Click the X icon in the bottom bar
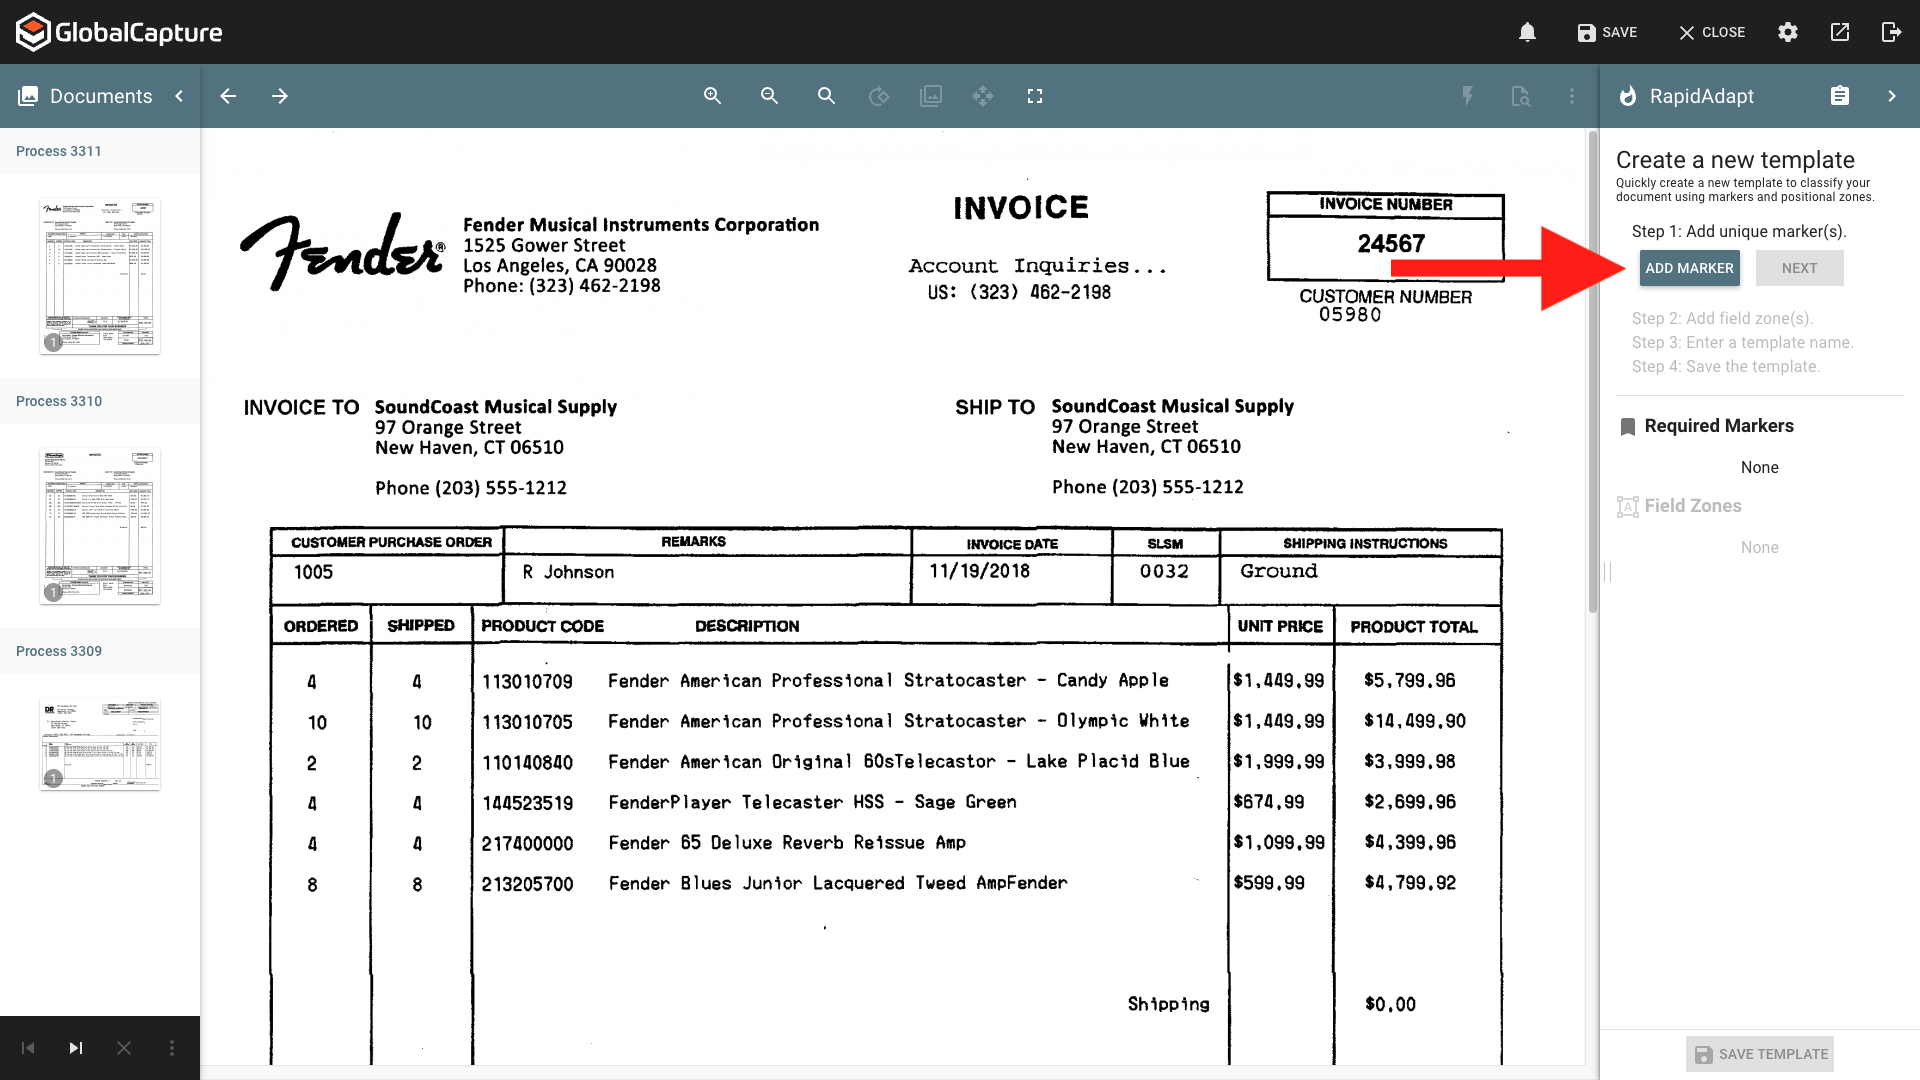This screenshot has width=1920, height=1080. pyautogui.click(x=124, y=1048)
